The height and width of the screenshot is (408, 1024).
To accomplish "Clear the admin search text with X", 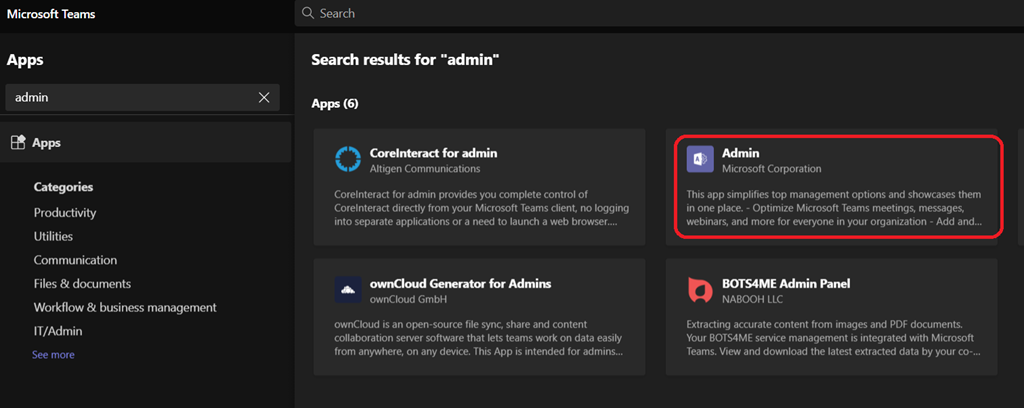I will 264,97.
